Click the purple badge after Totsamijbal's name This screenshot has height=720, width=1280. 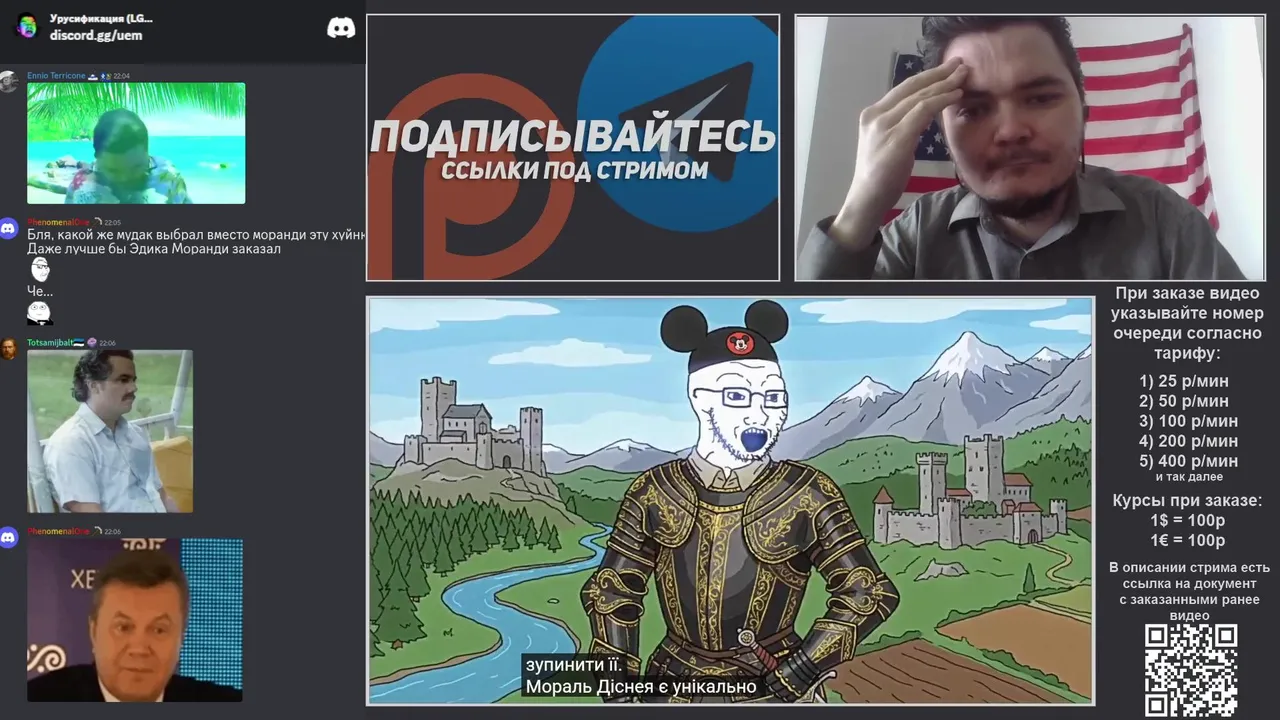coord(92,343)
